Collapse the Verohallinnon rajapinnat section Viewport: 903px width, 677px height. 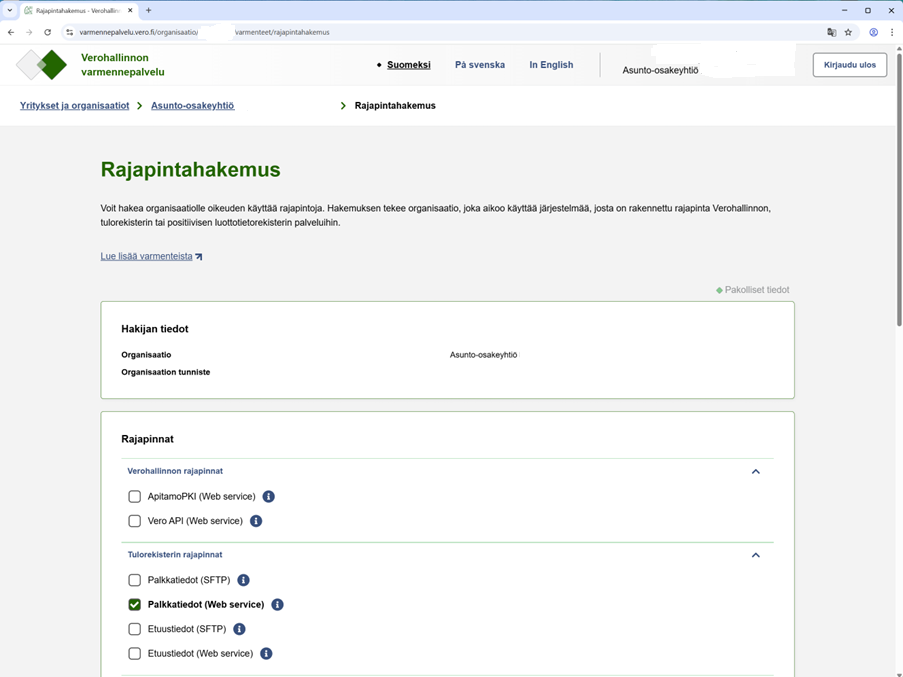pyautogui.click(x=755, y=471)
